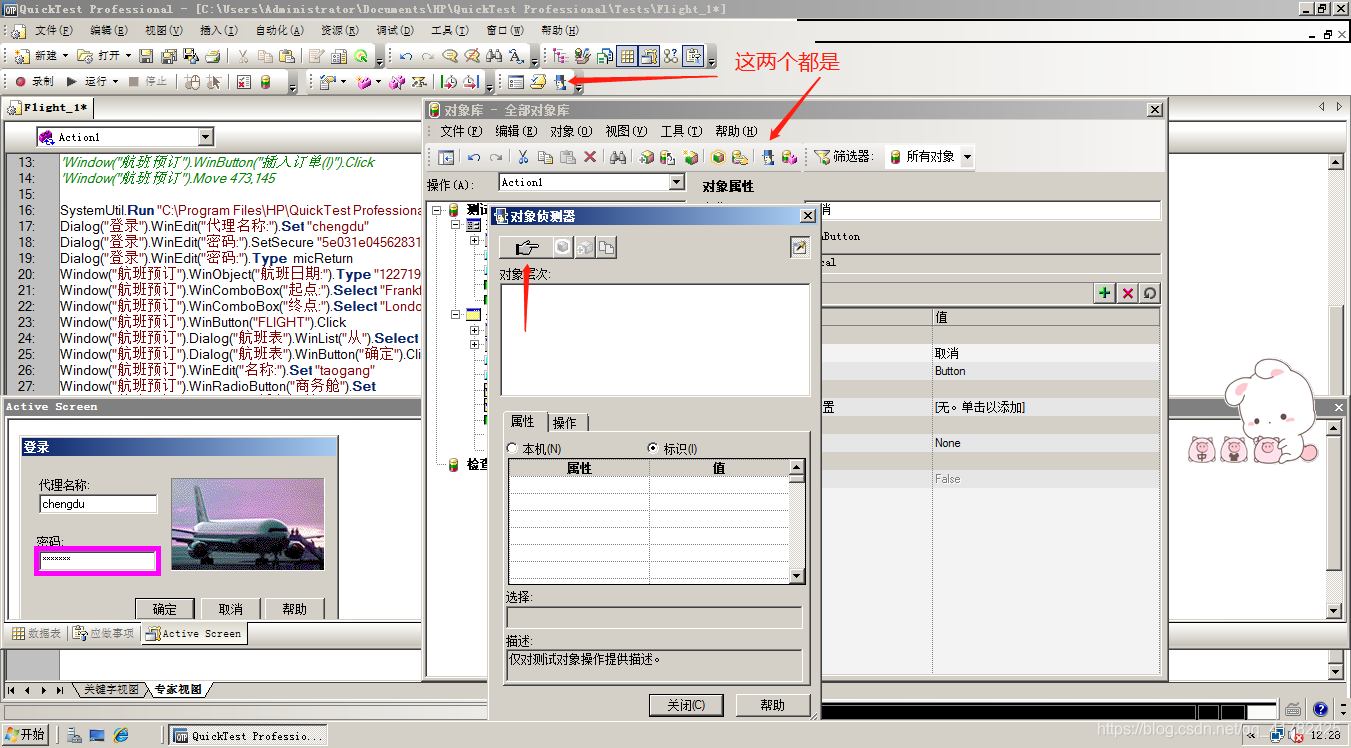Click the Undo arrow in main toolbar
The image size is (1351, 748).
[x=406, y=56]
